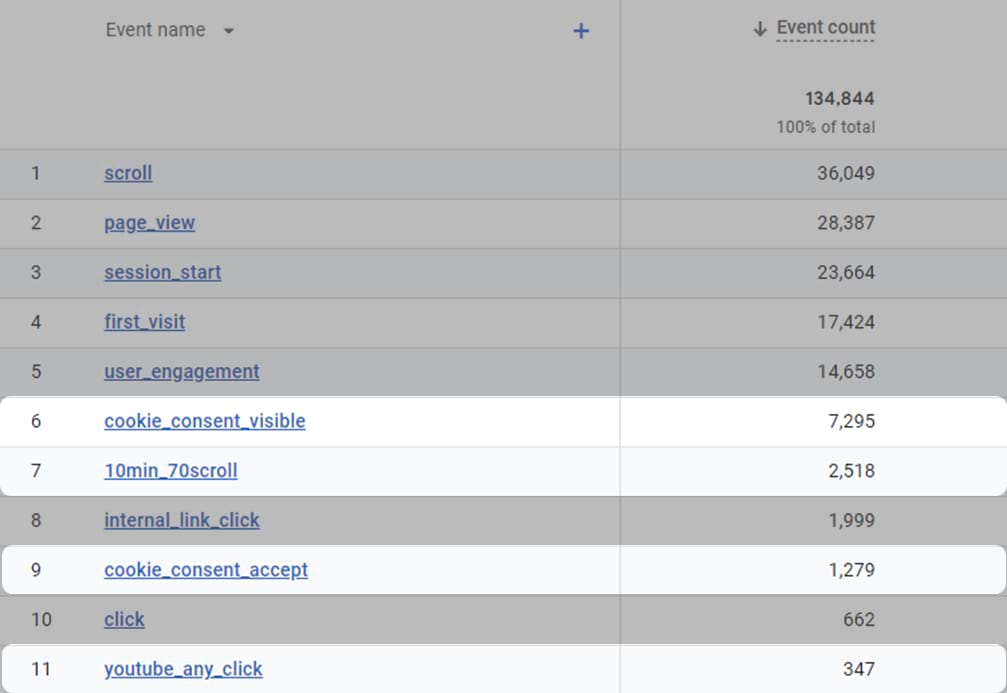Viewport: 1007px width, 693px height.
Task: Click the 7,295 count for cookie_consent_visible
Action: pyautogui.click(x=851, y=421)
